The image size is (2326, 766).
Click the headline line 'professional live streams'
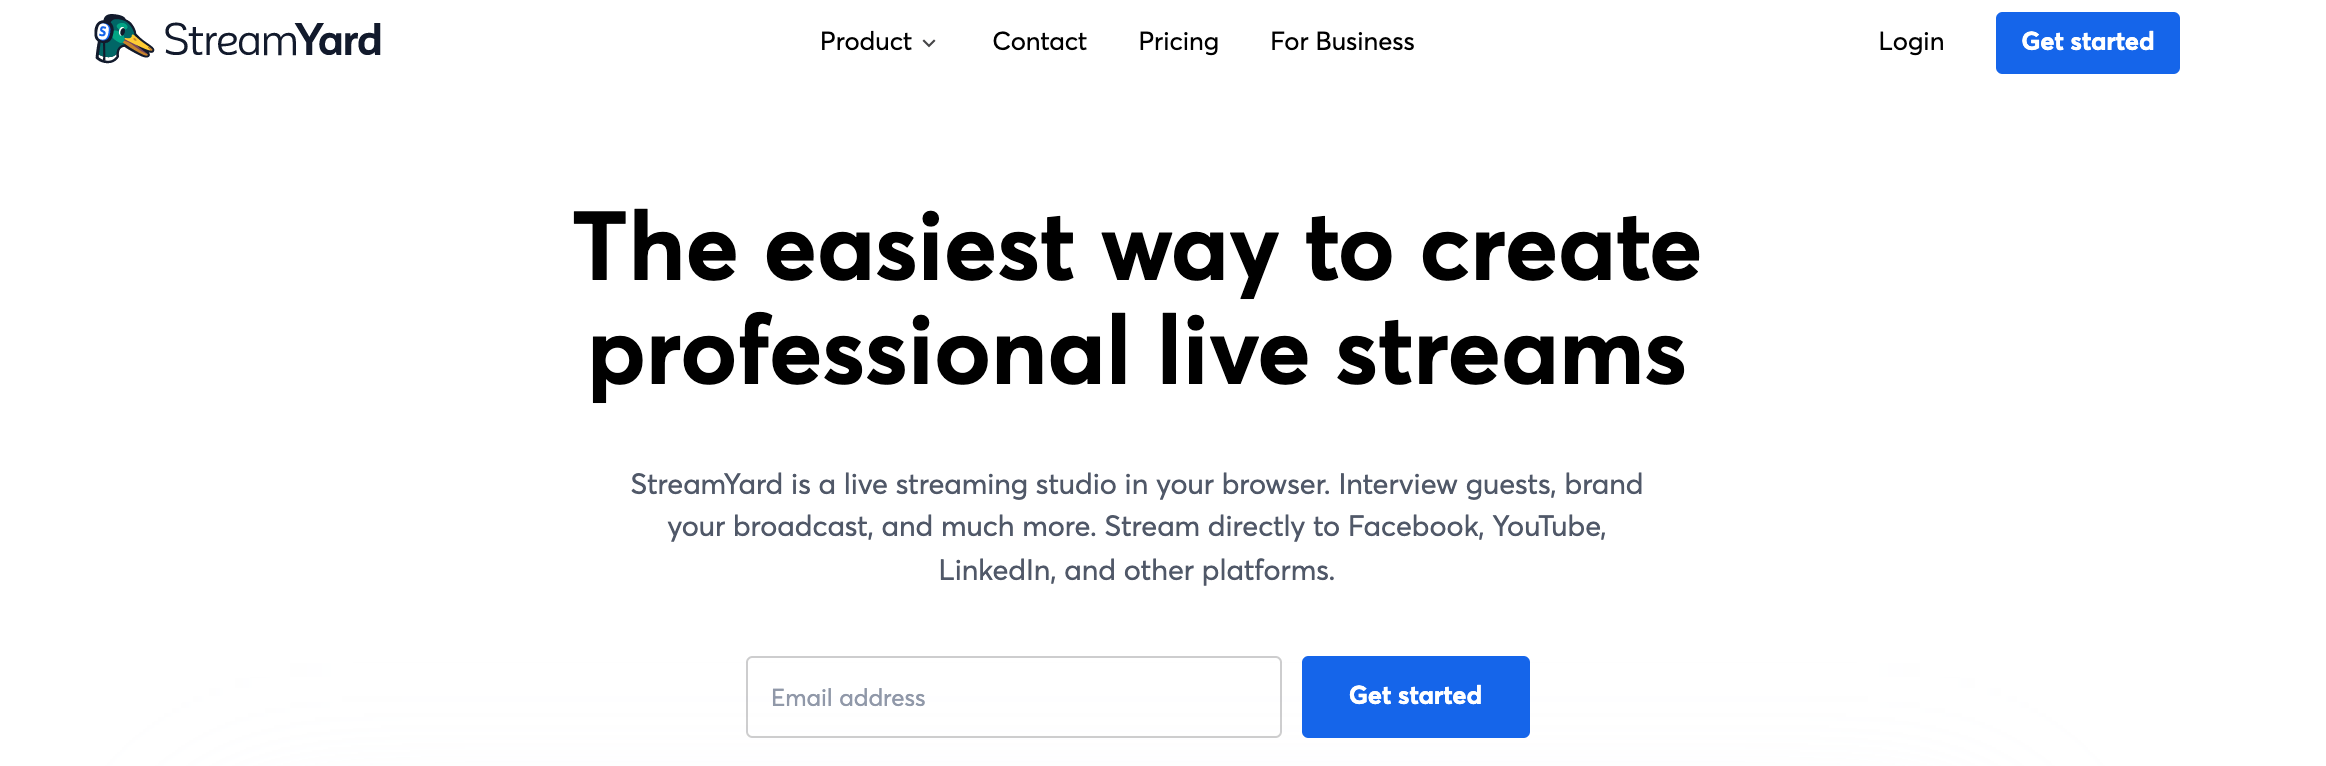pyautogui.click(x=1137, y=354)
